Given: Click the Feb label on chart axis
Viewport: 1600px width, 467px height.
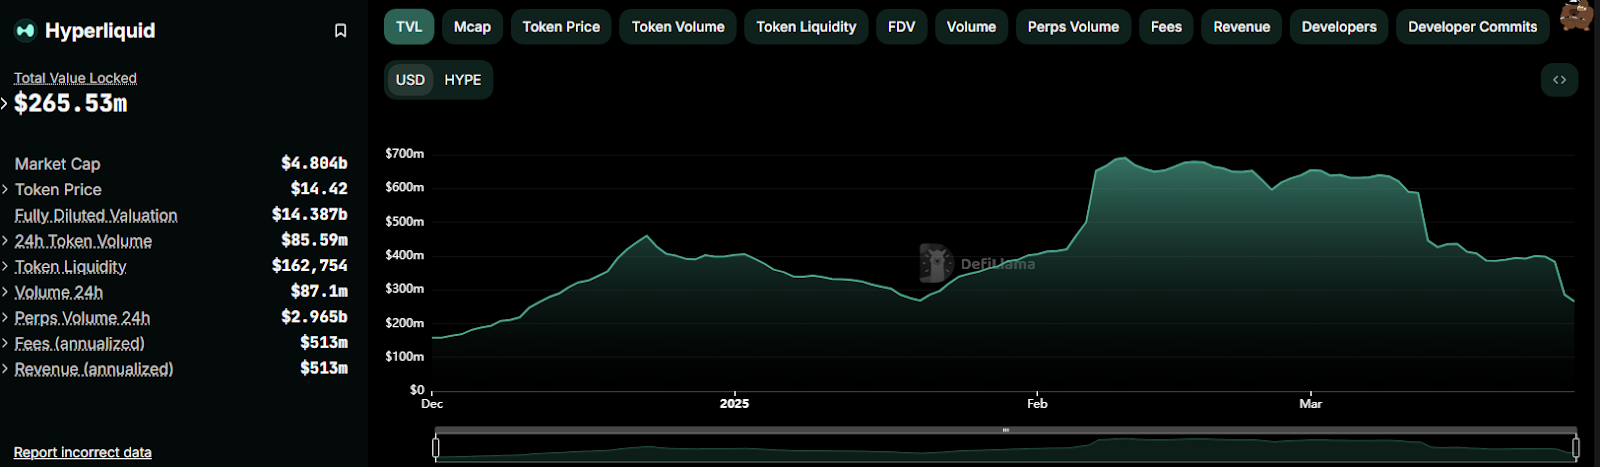Looking at the screenshot, I should (1037, 404).
